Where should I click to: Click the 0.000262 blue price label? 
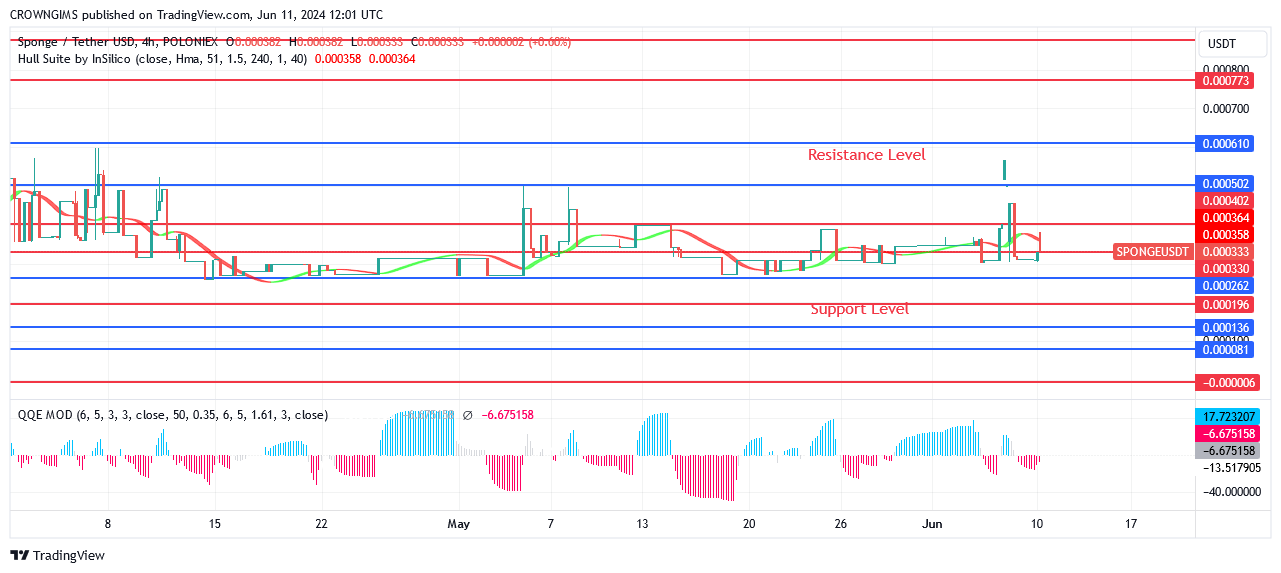pos(1226,286)
